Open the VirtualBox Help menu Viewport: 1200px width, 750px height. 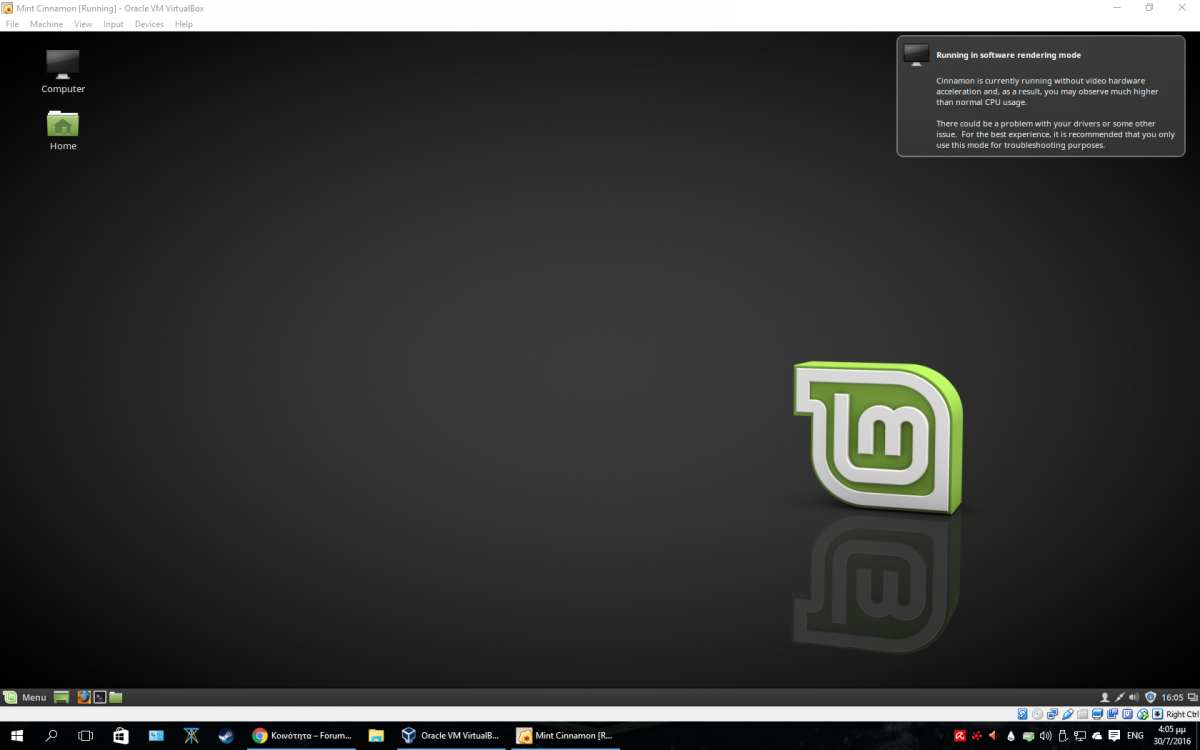pyautogui.click(x=184, y=24)
